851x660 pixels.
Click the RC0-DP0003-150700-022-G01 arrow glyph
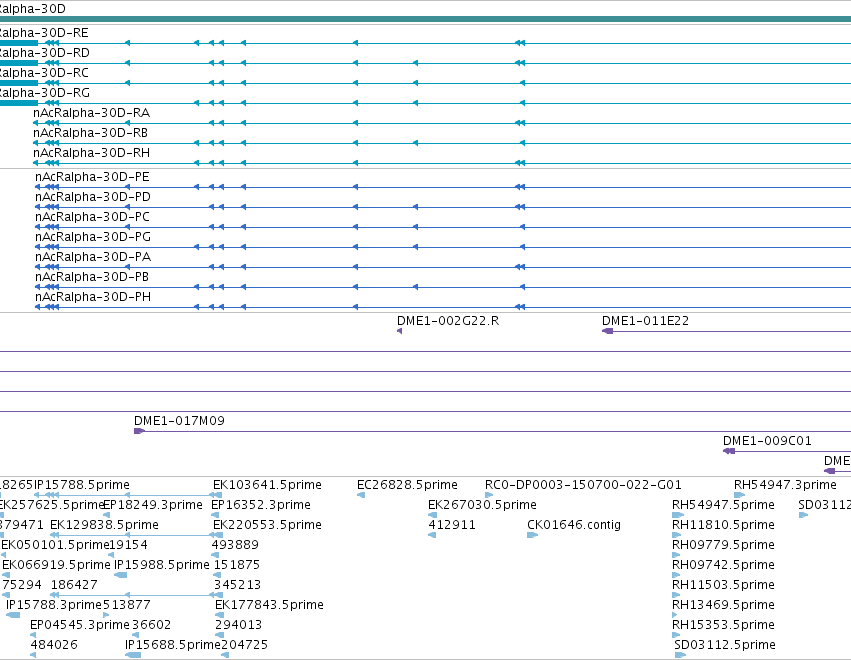pyautogui.click(x=489, y=495)
